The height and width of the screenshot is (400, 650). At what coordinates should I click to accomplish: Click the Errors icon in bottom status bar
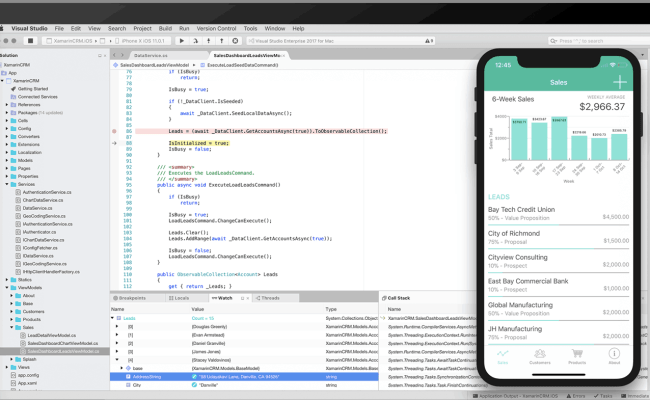569,396
